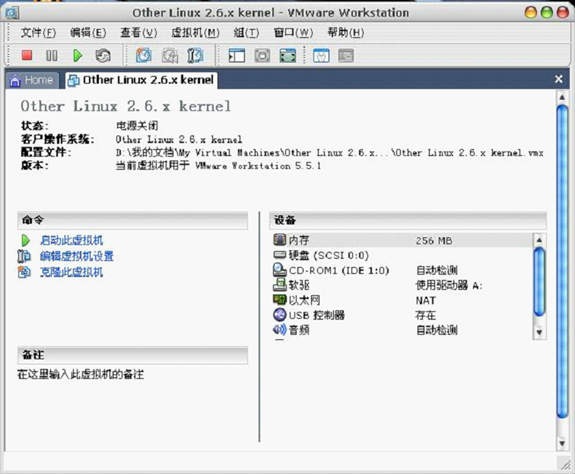The image size is (575, 474).
Task: Open the 组(T) menu
Action: coord(246,33)
